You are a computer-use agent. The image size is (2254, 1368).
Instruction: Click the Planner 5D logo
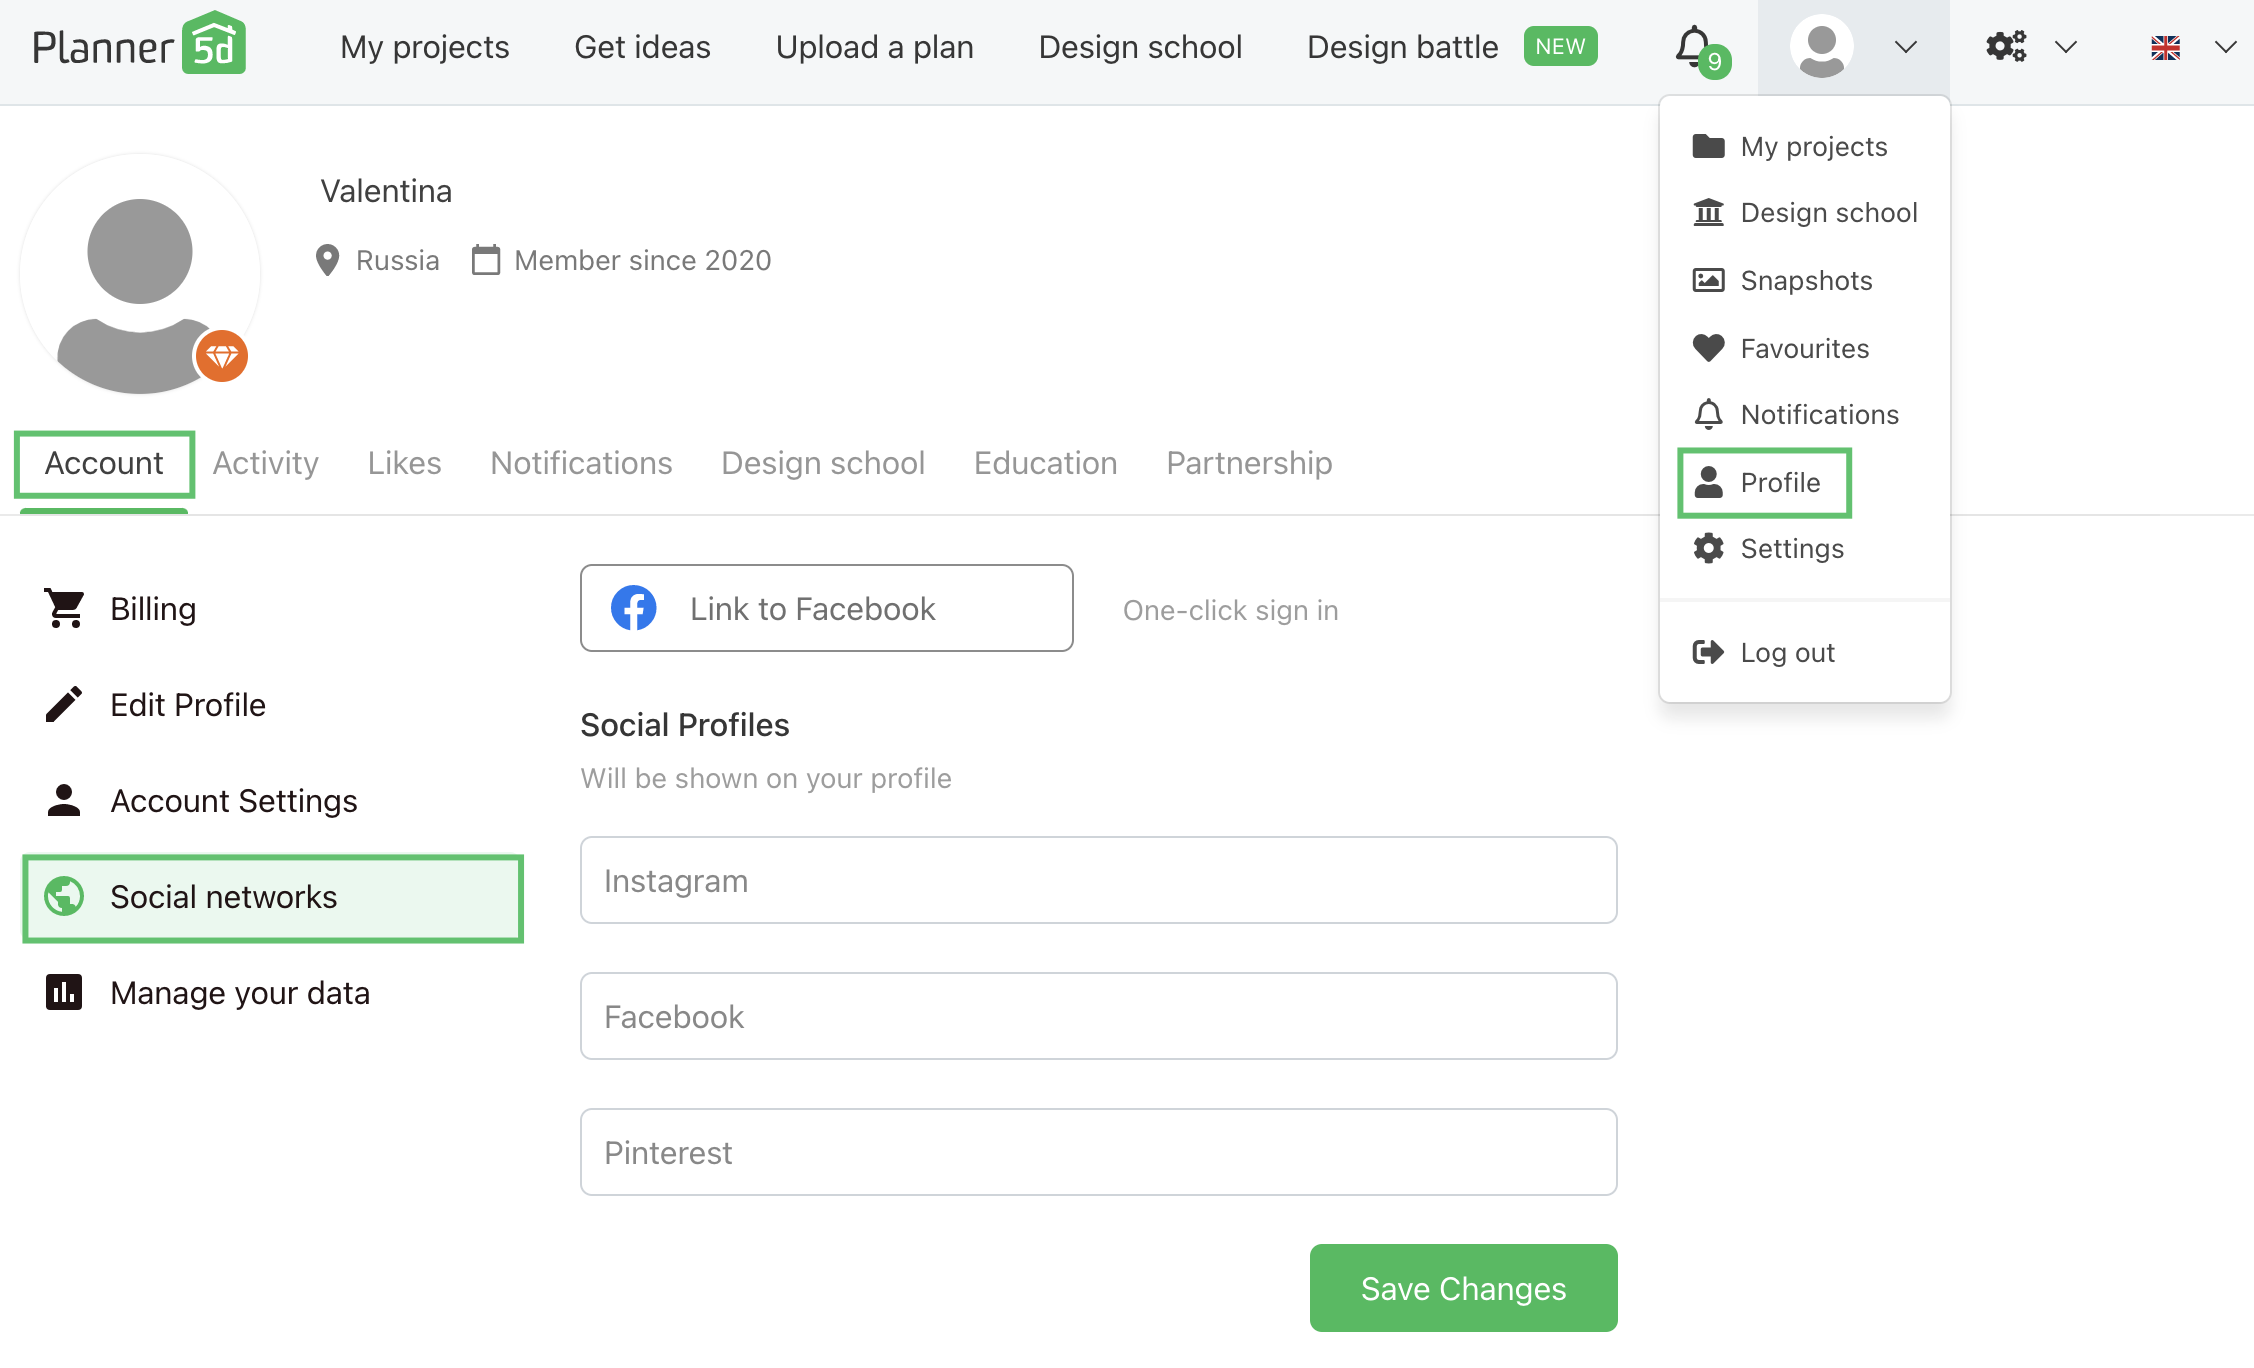[138, 46]
